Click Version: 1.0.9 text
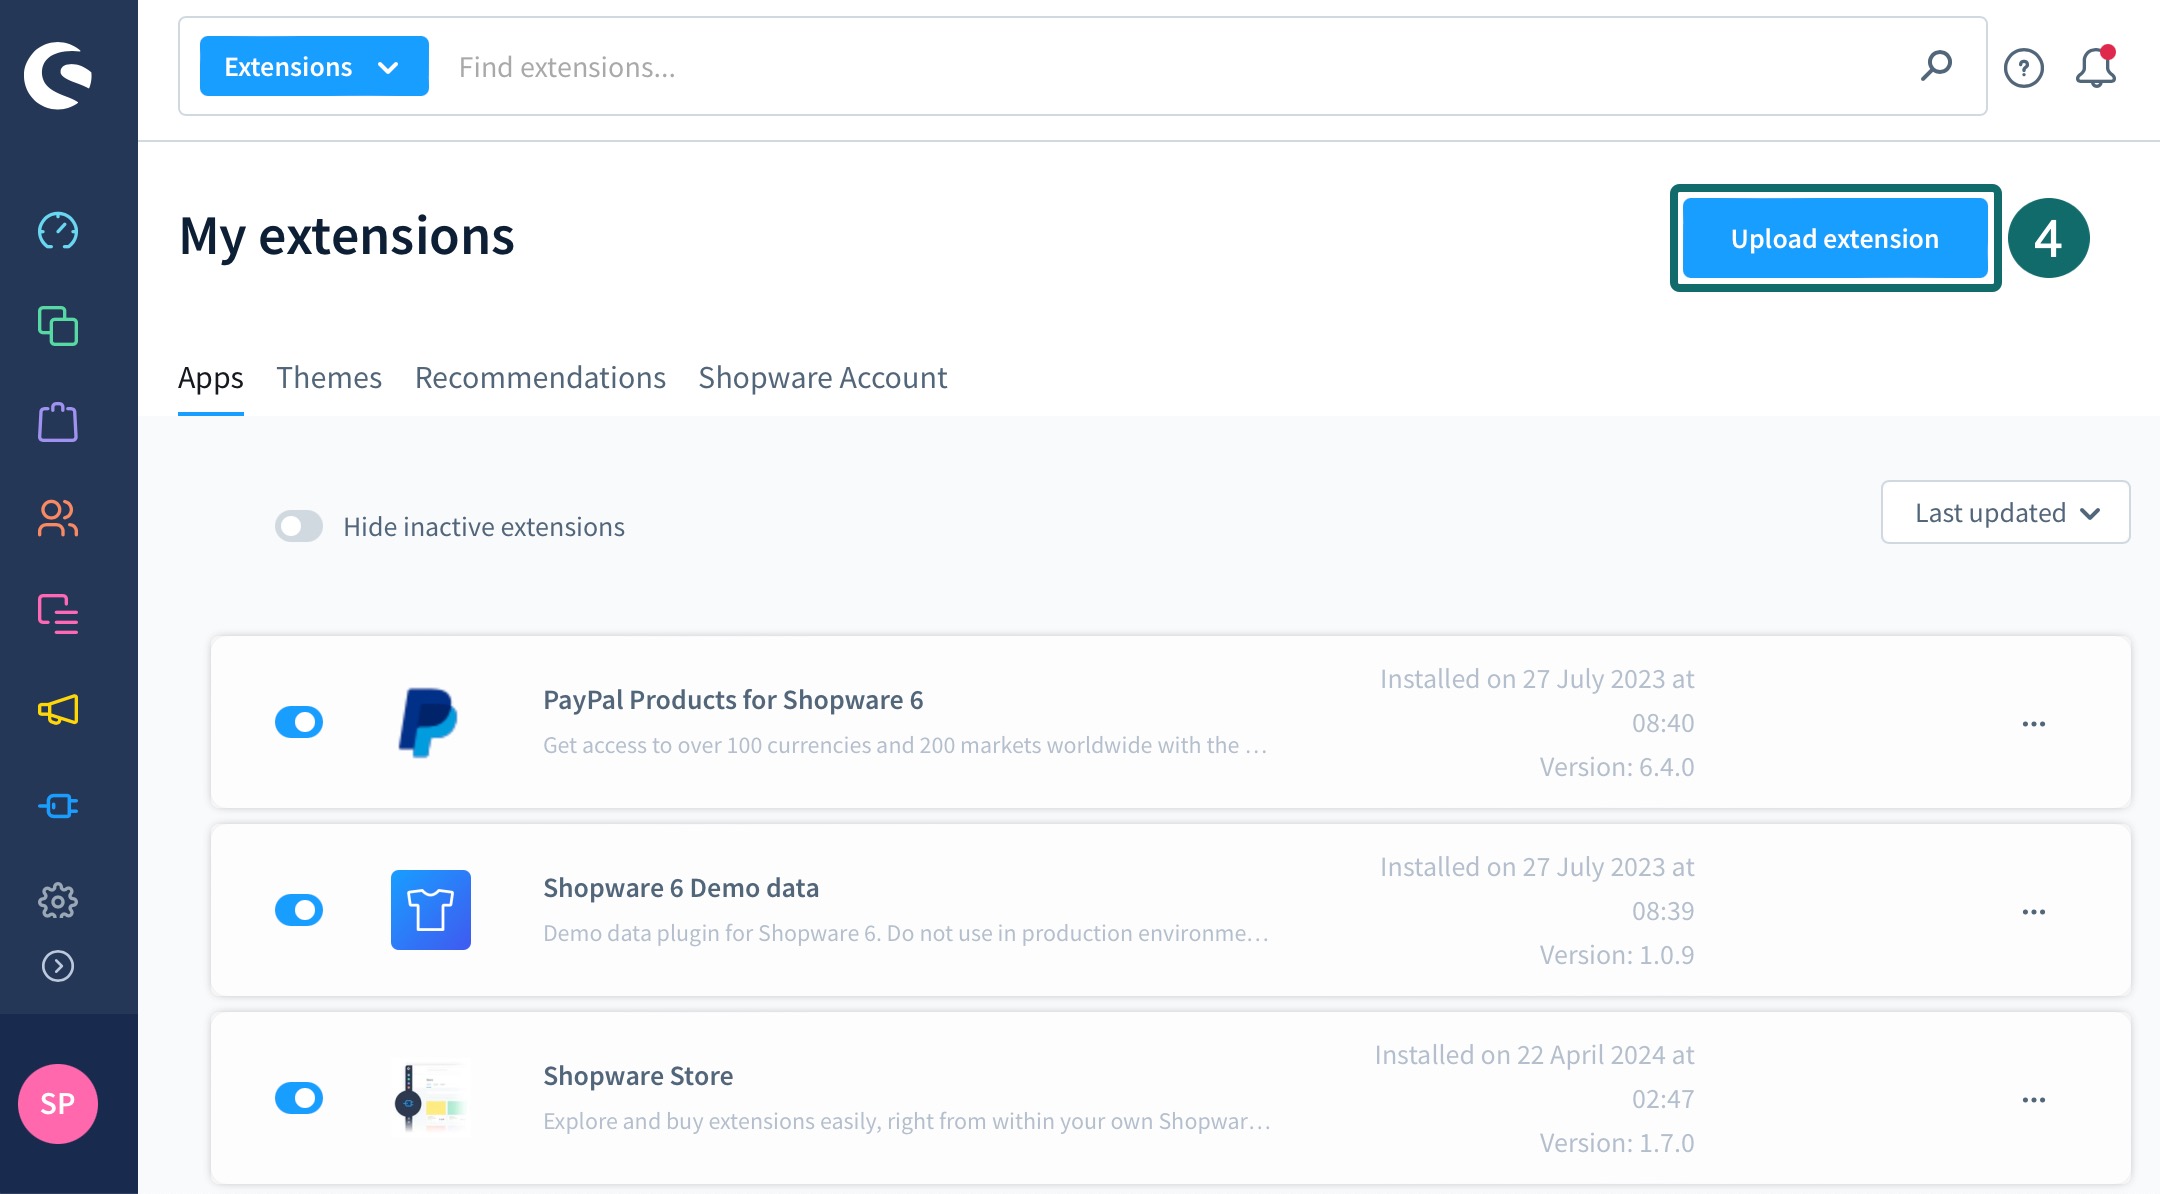The height and width of the screenshot is (1194, 2160). click(x=1617, y=955)
